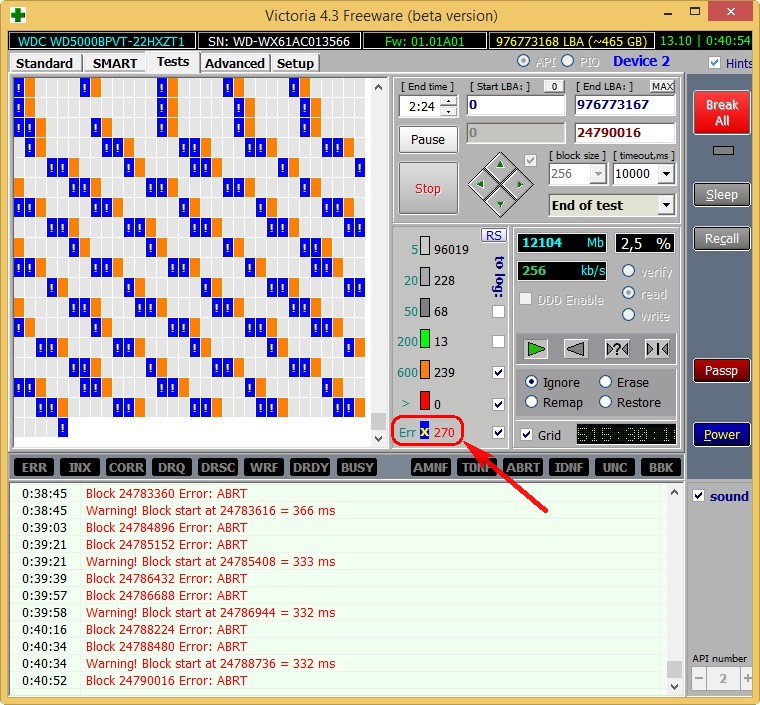
Task: Click block map scrollbar up arrow
Action: [379, 87]
